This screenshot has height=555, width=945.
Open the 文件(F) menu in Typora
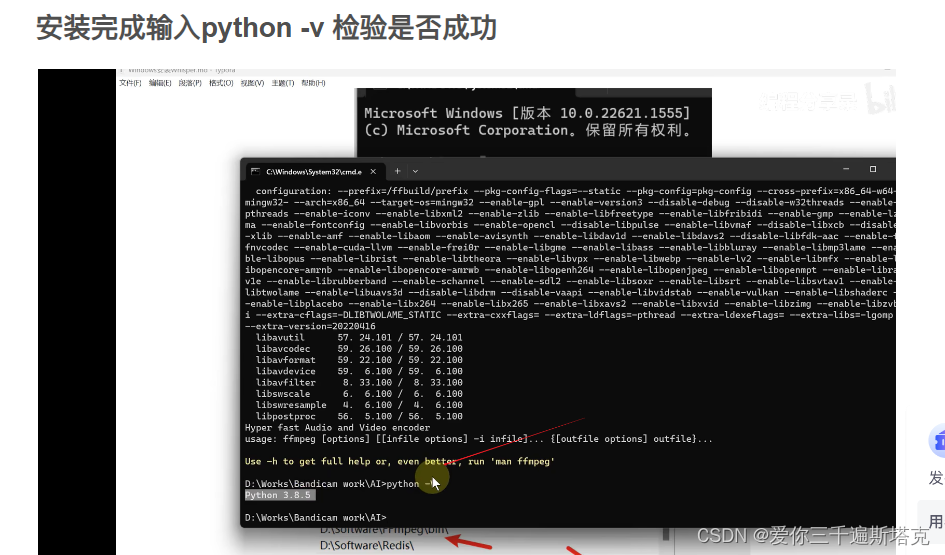click(x=130, y=83)
